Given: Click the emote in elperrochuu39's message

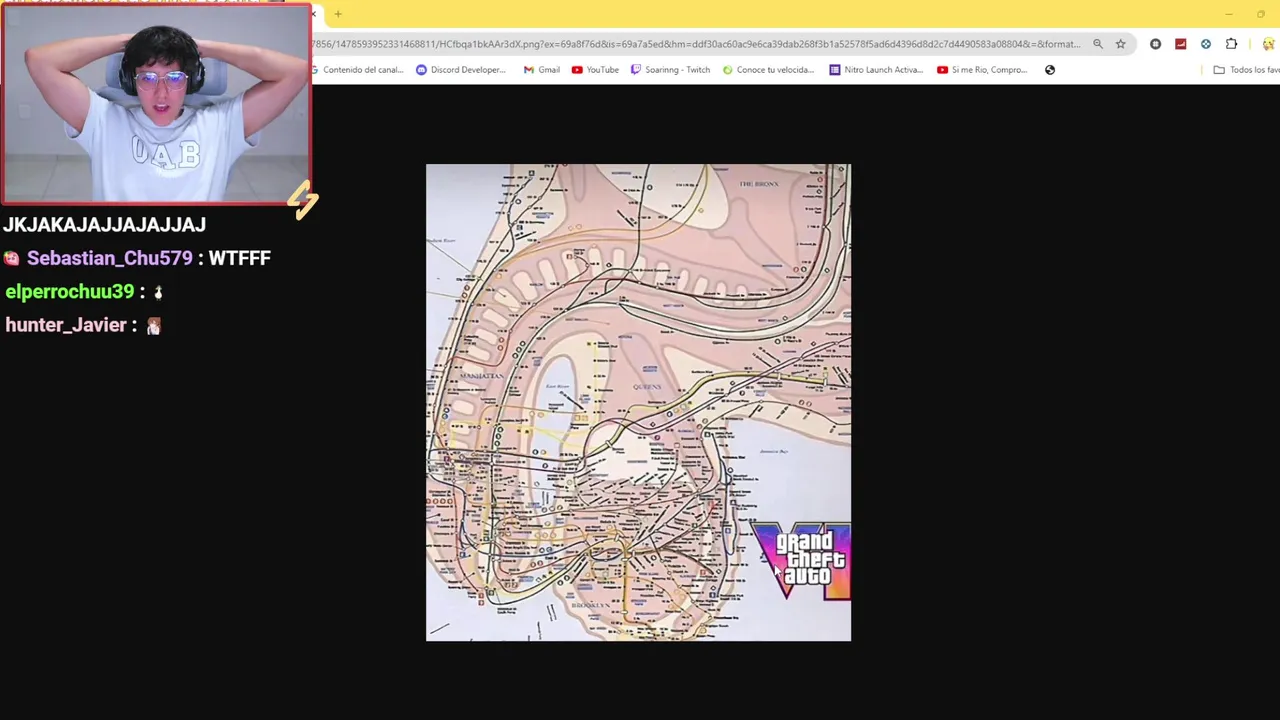Looking at the screenshot, I should point(158,293).
